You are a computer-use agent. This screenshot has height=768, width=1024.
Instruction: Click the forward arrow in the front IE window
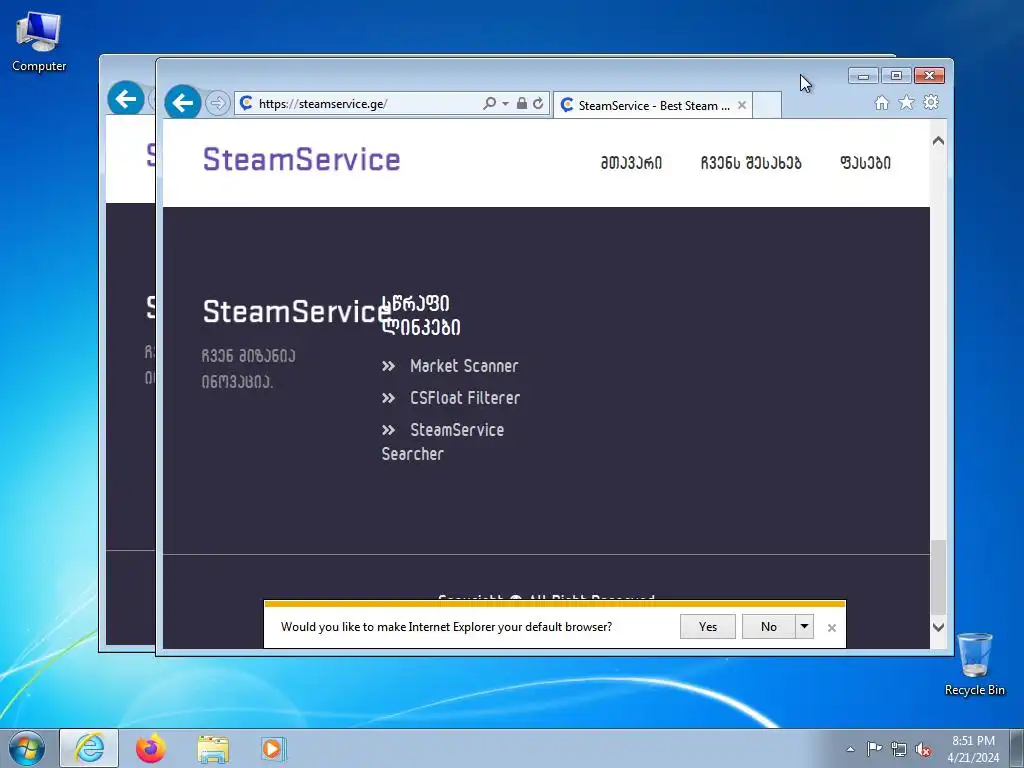[217, 103]
